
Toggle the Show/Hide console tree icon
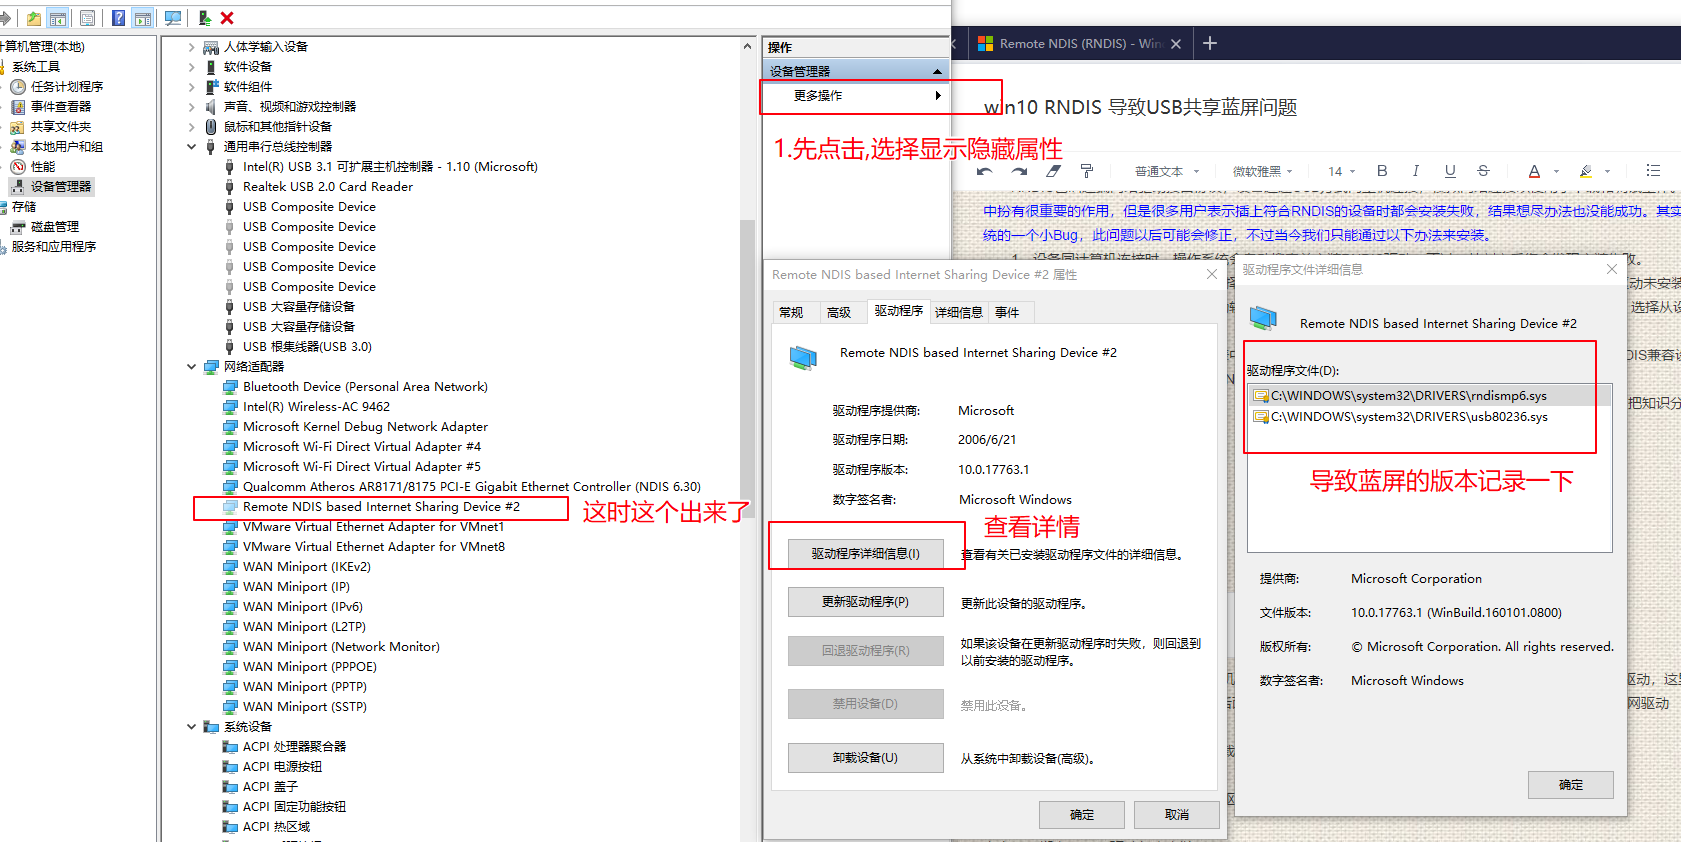pos(58,18)
